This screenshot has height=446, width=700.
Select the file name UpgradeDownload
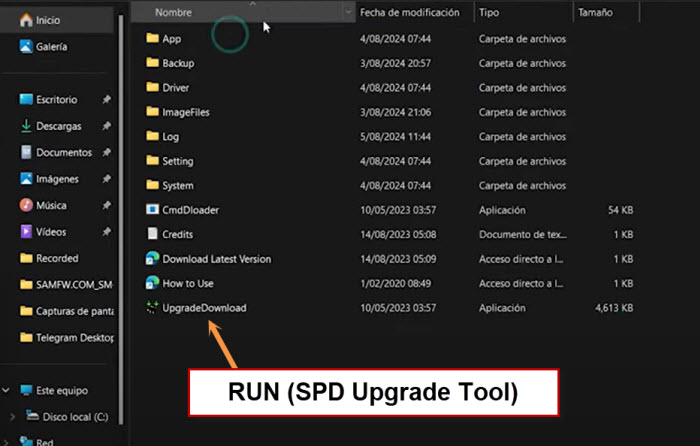click(x=204, y=308)
